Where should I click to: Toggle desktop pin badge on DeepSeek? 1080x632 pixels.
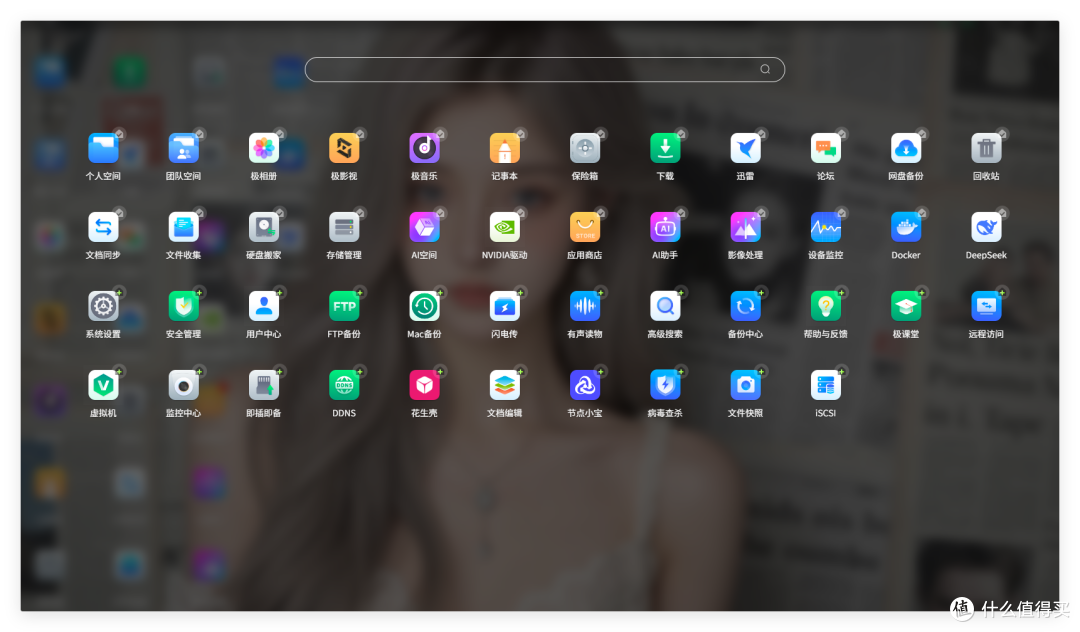click(x=1002, y=213)
